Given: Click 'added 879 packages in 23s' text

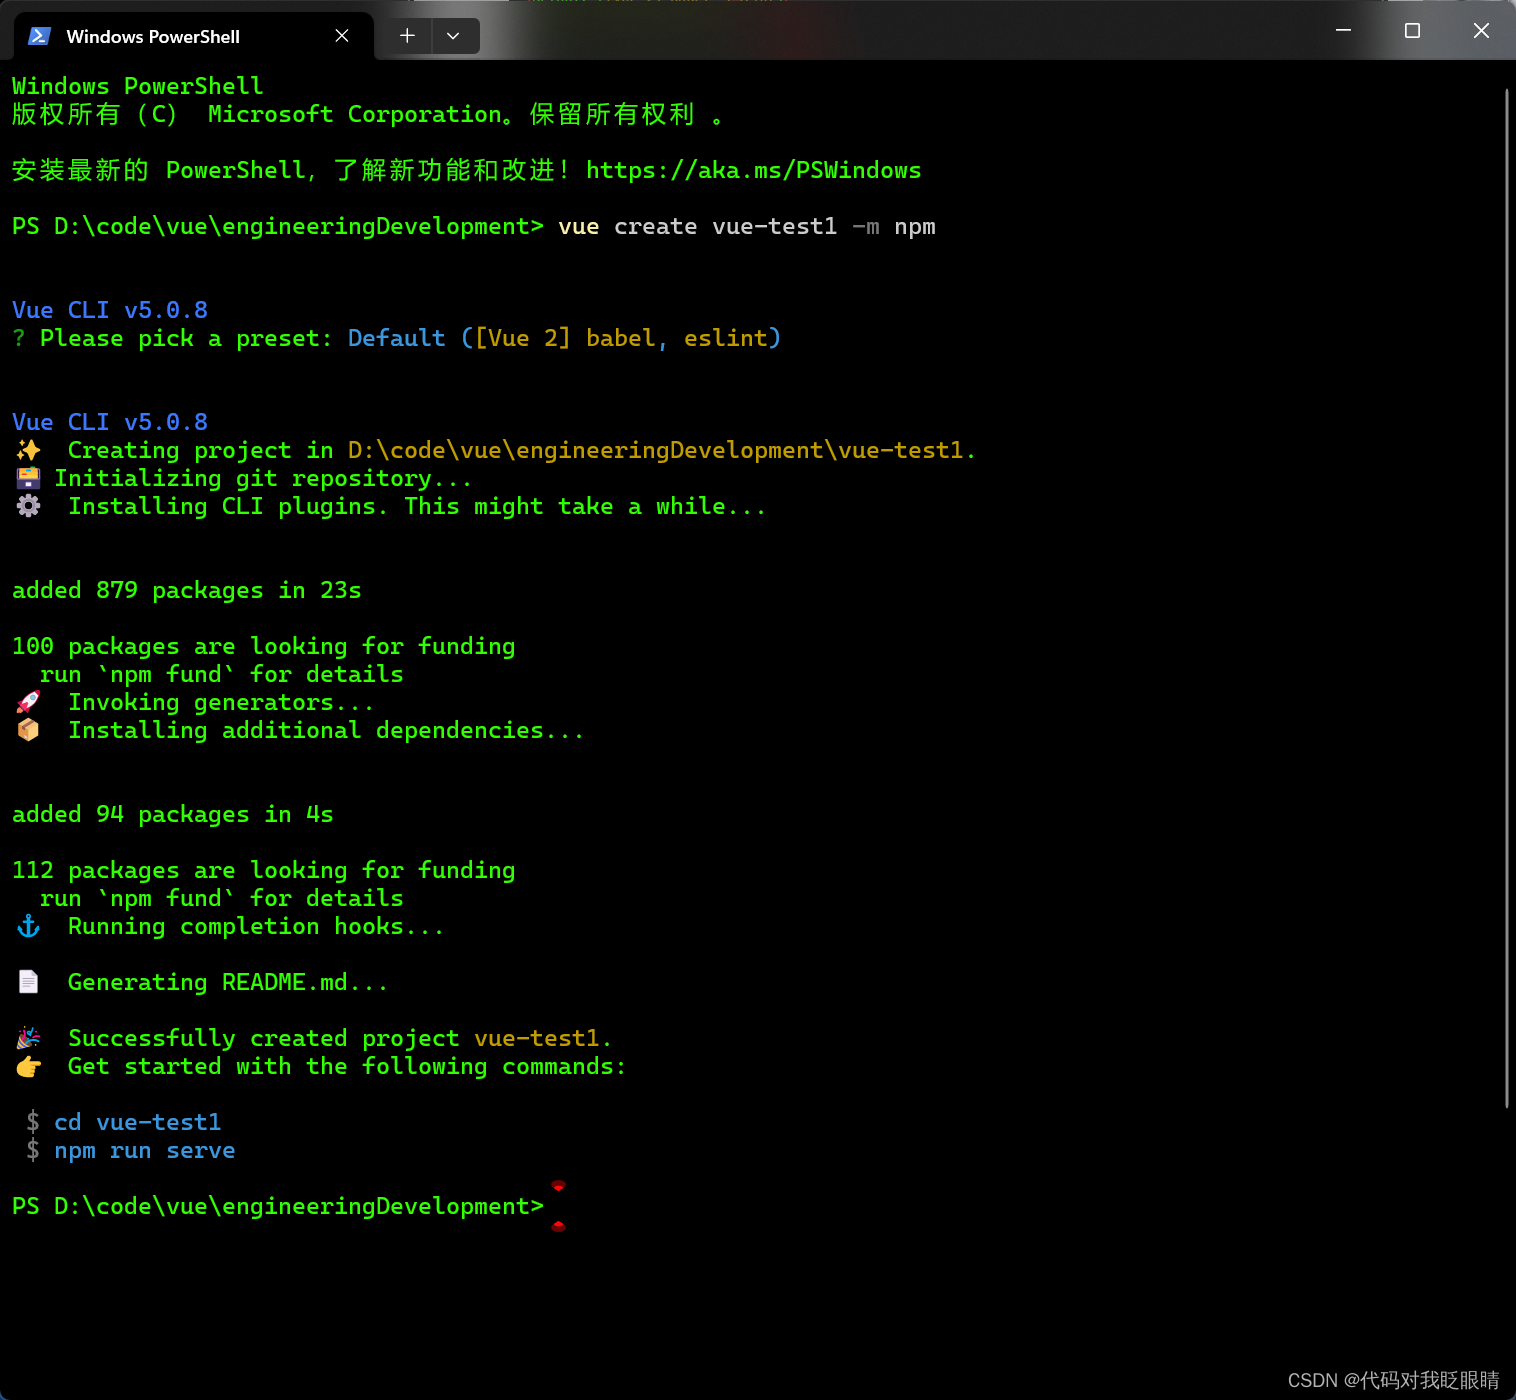Looking at the screenshot, I should tap(187, 590).
